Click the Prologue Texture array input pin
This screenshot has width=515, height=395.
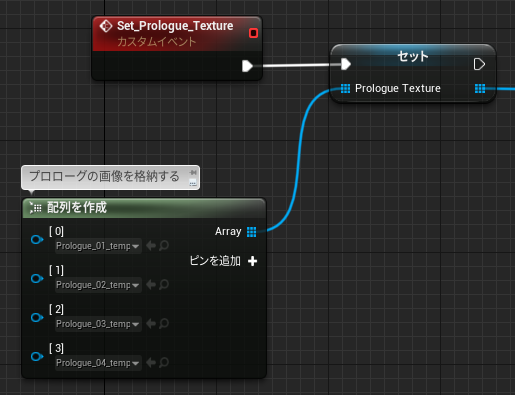[346, 88]
